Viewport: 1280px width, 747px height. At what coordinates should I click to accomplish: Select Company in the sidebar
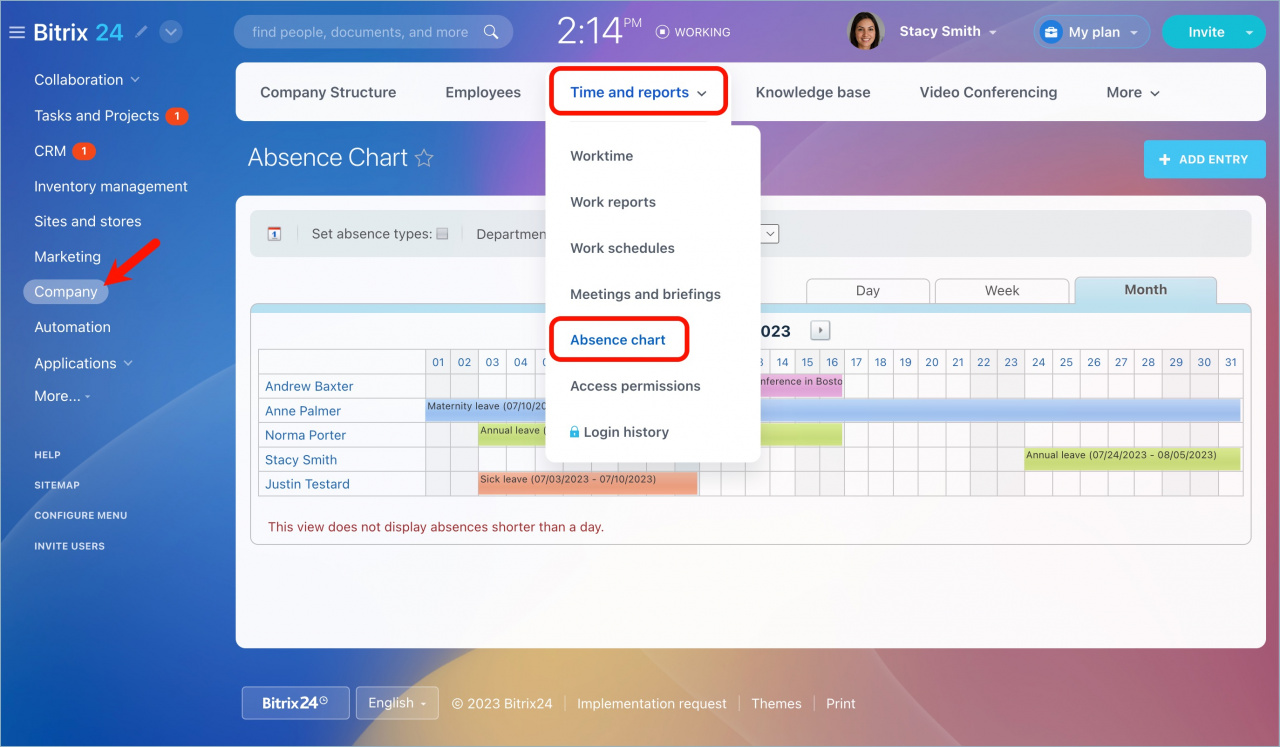coord(66,292)
